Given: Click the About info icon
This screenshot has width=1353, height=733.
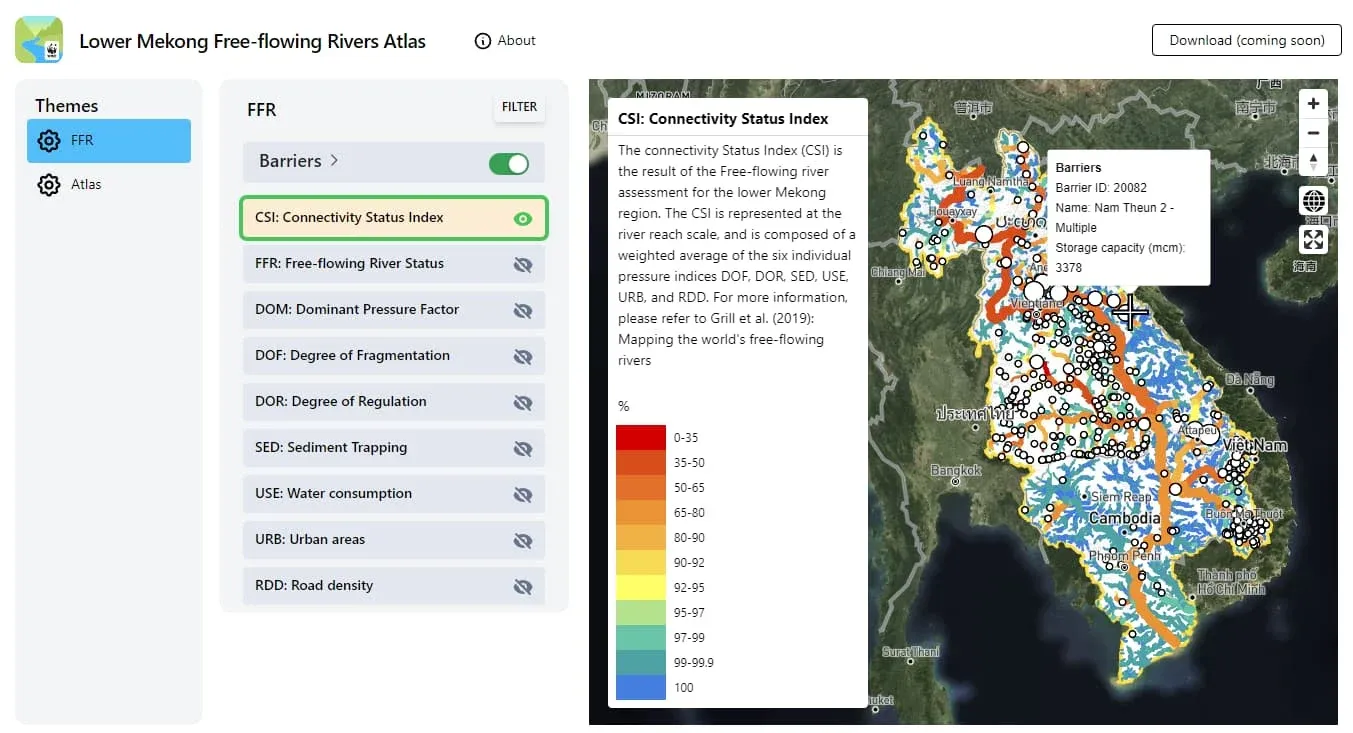Looking at the screenshot, I should tap(483, 41).
